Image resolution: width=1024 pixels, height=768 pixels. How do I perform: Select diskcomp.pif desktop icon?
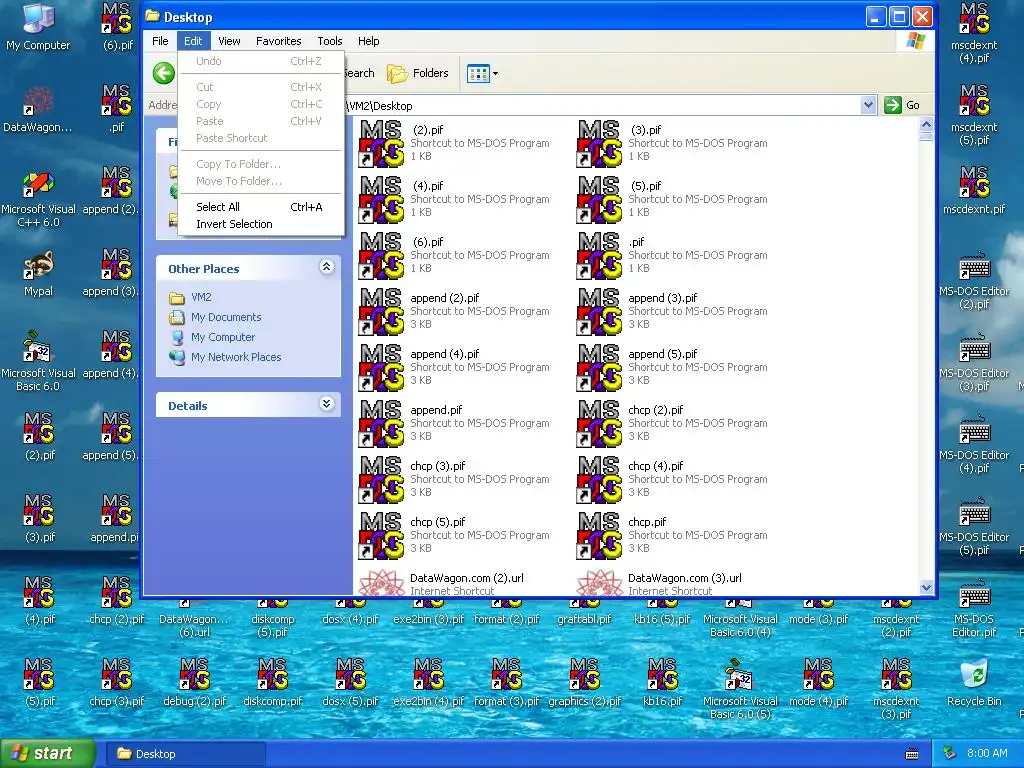(x=272, y=682)
